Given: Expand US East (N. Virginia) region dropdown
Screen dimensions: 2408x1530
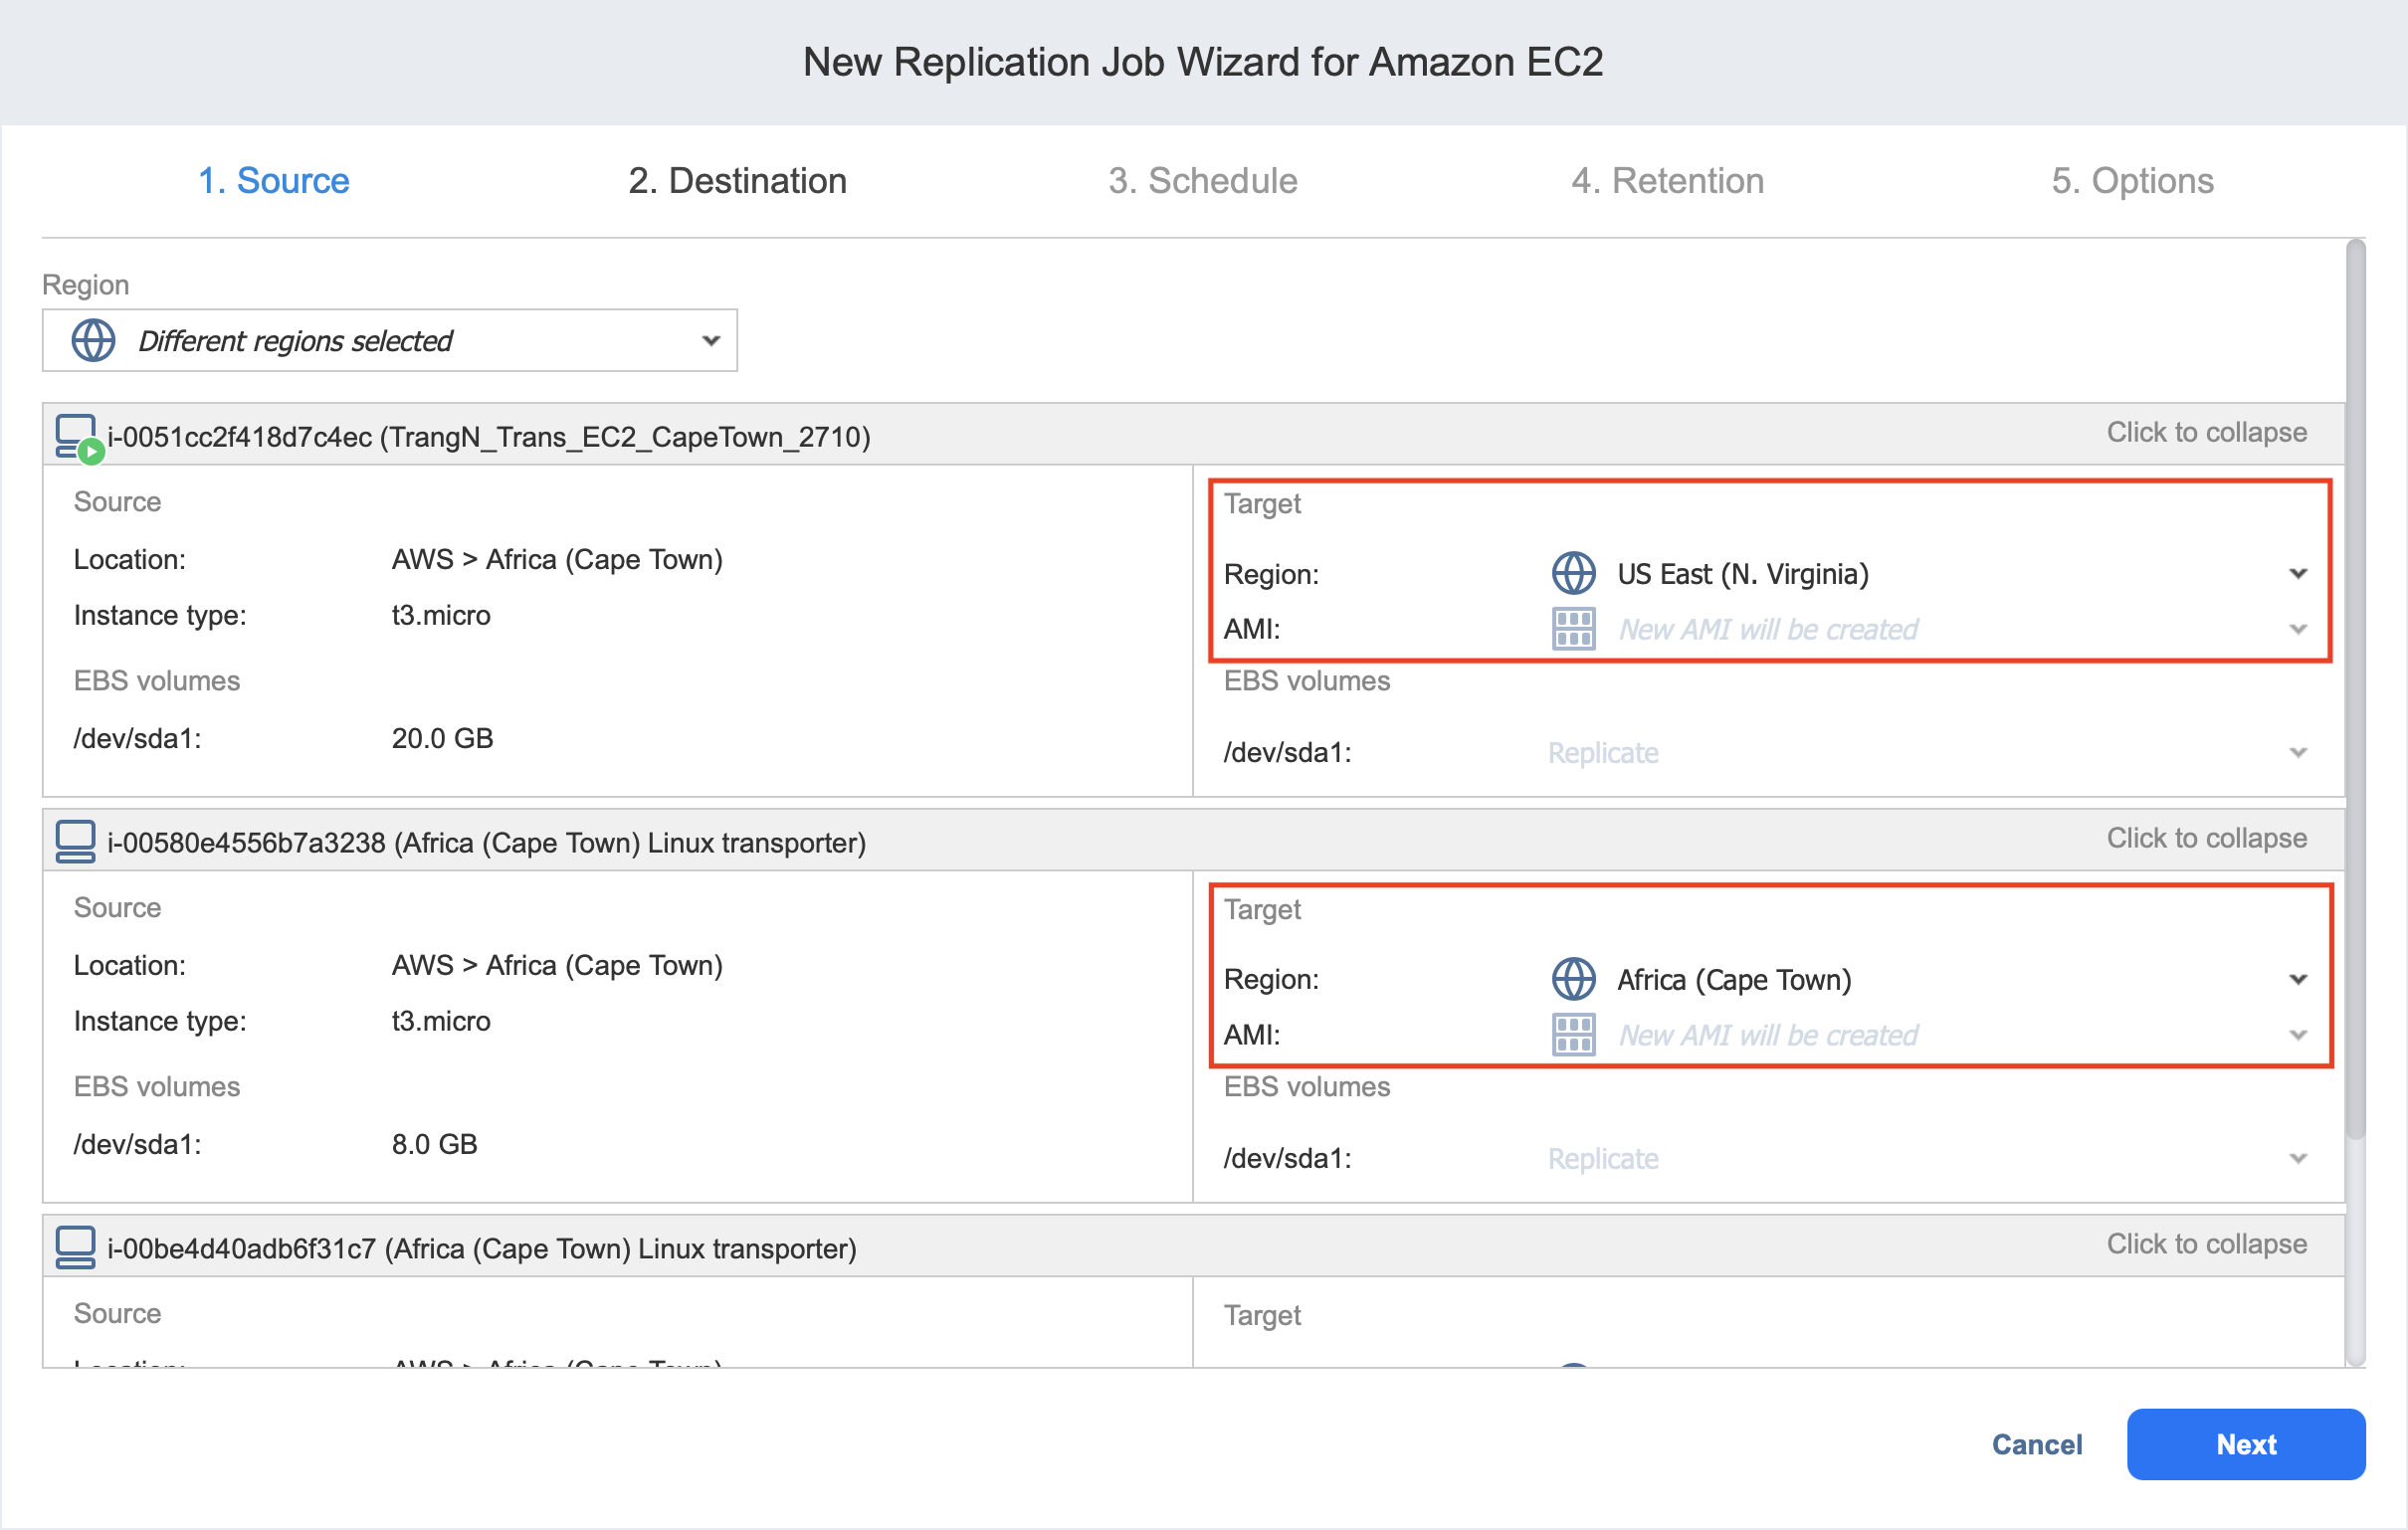Looking at the screenshot, I should (2298, 574).
